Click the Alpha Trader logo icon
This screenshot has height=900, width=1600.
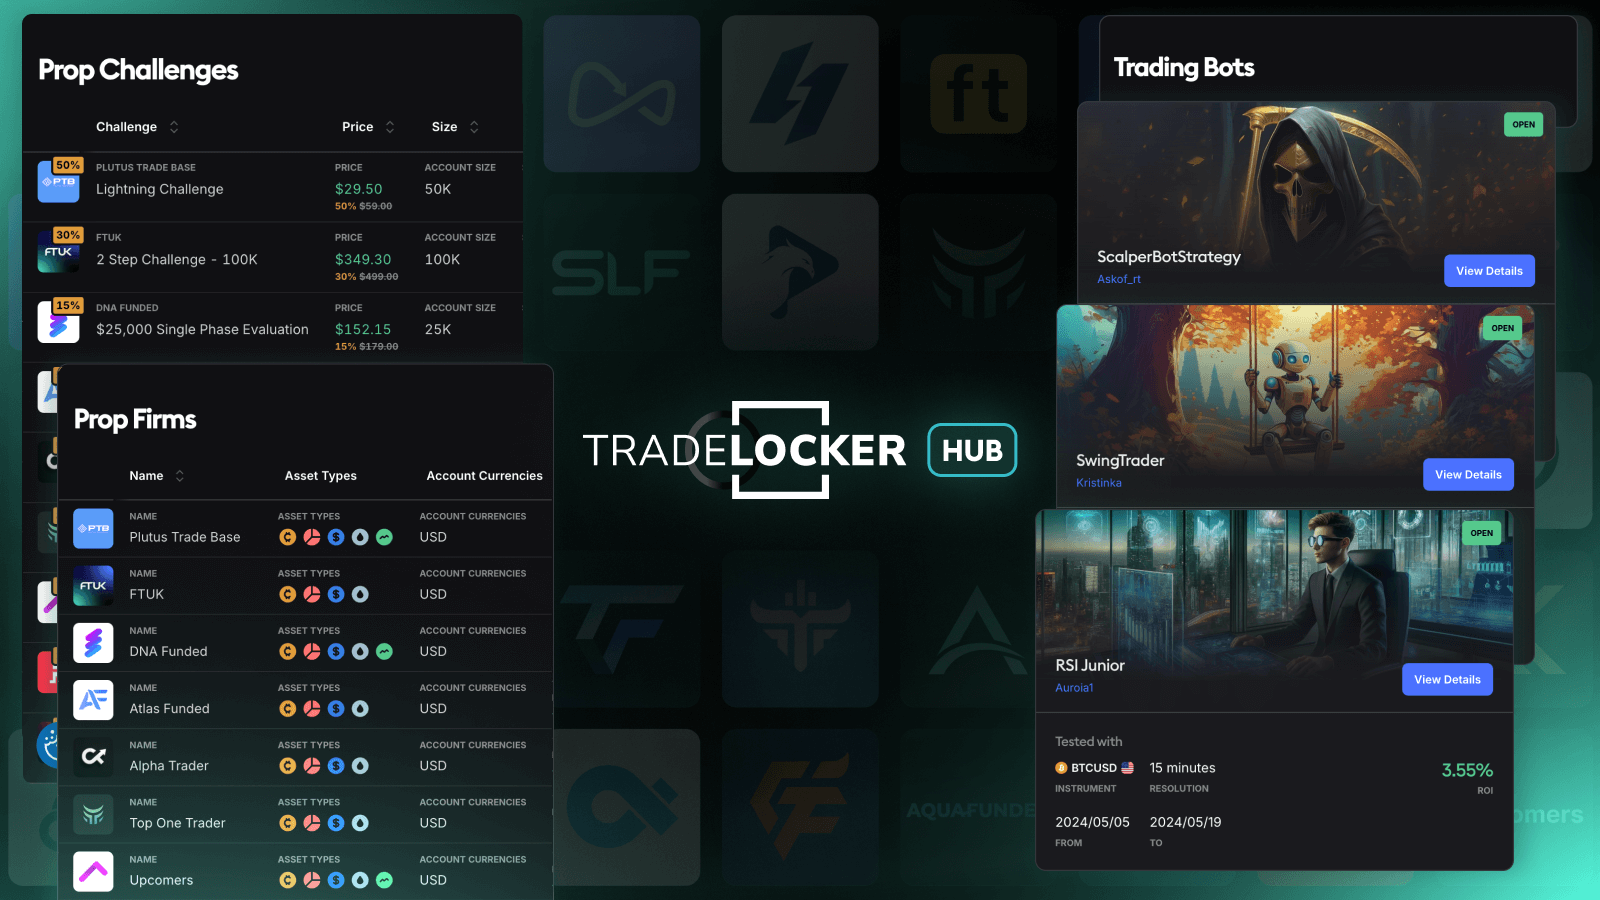93,757
